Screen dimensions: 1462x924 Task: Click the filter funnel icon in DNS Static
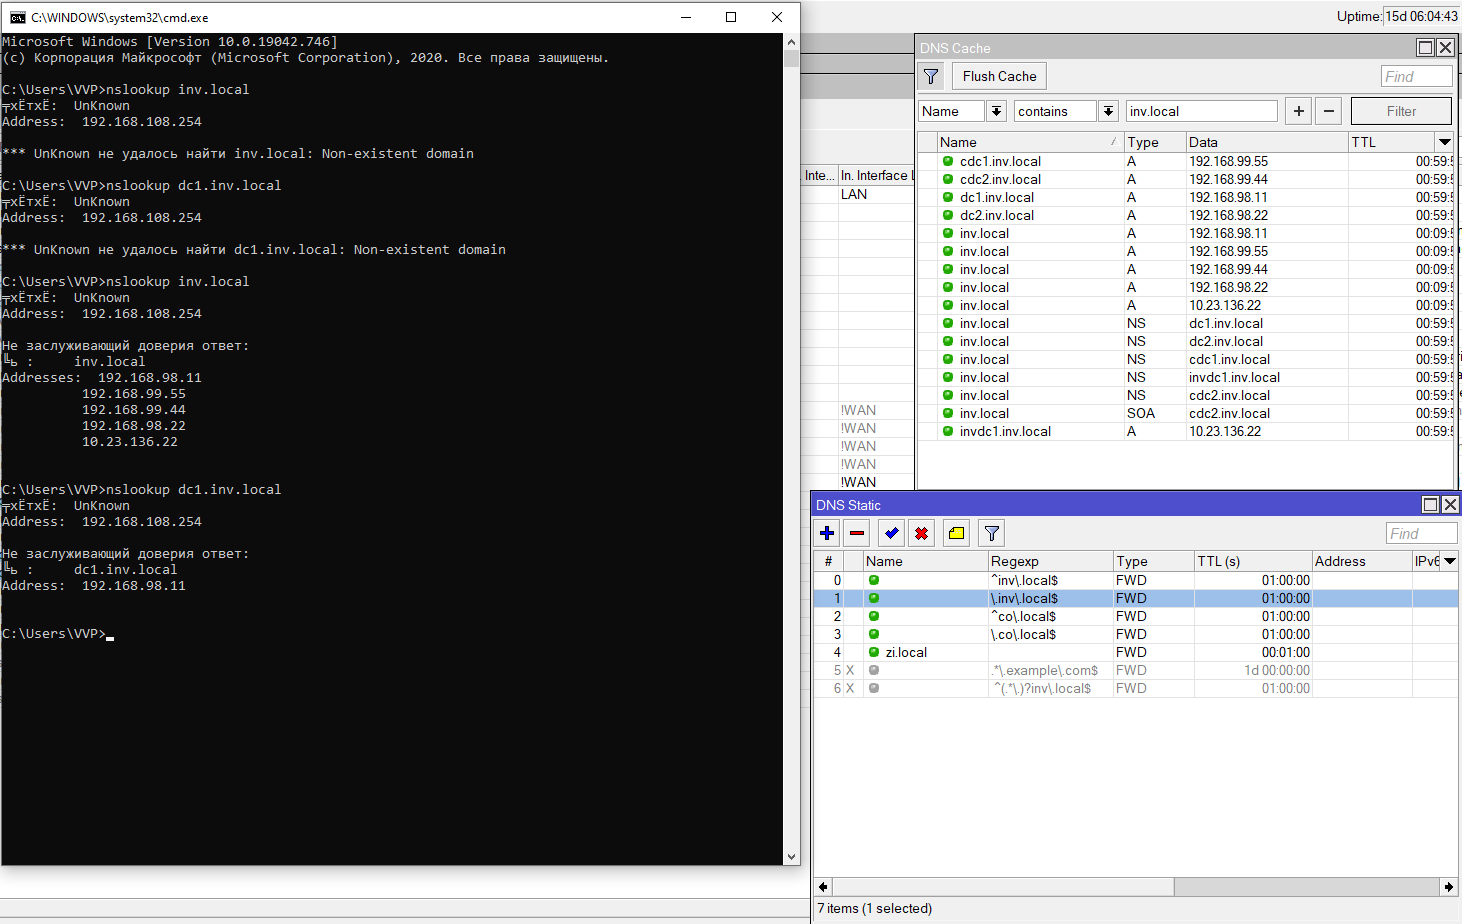(992, 533)
